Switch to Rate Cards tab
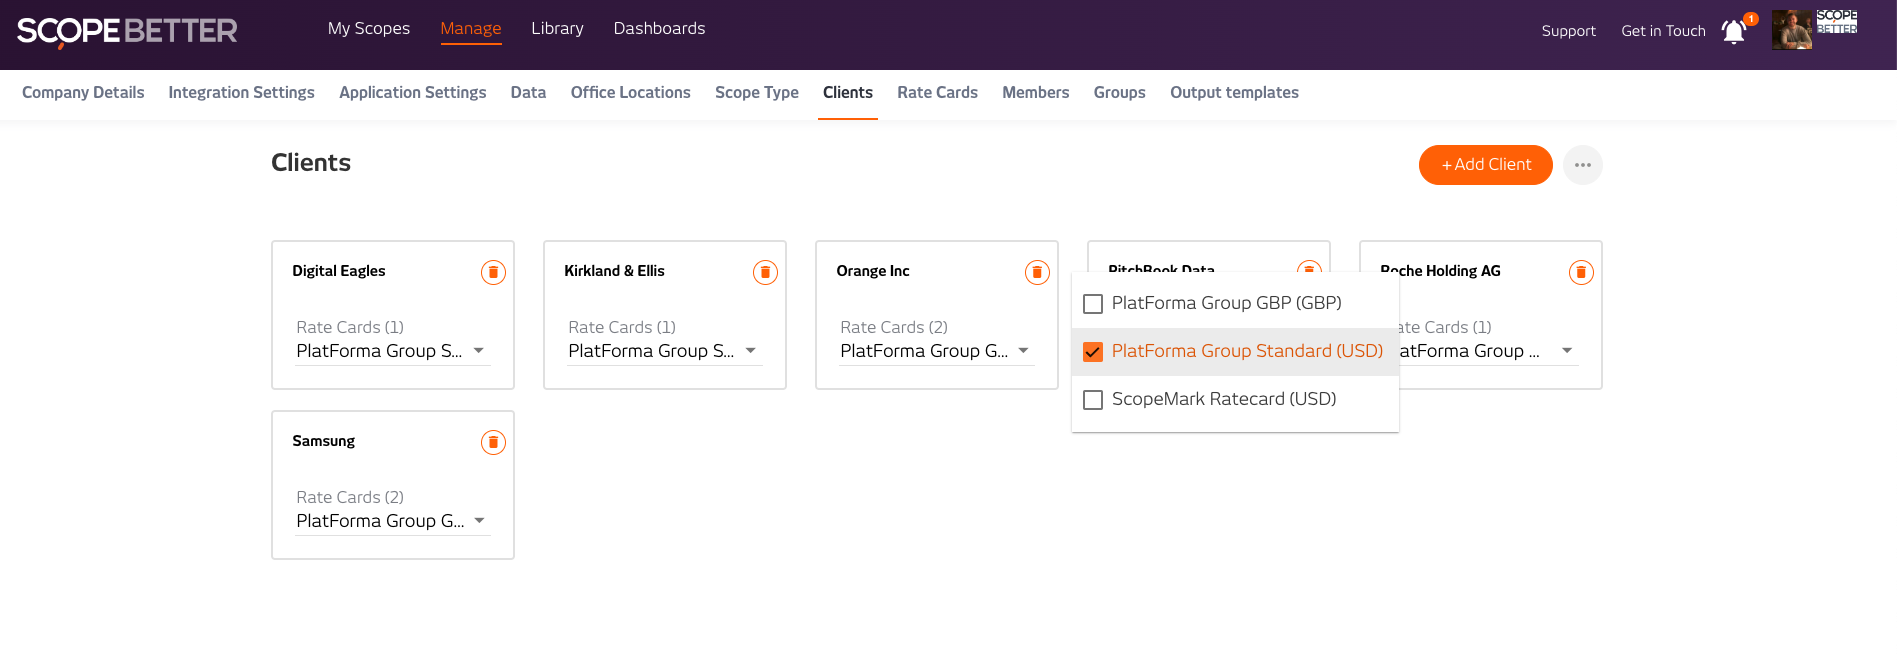 937,93
